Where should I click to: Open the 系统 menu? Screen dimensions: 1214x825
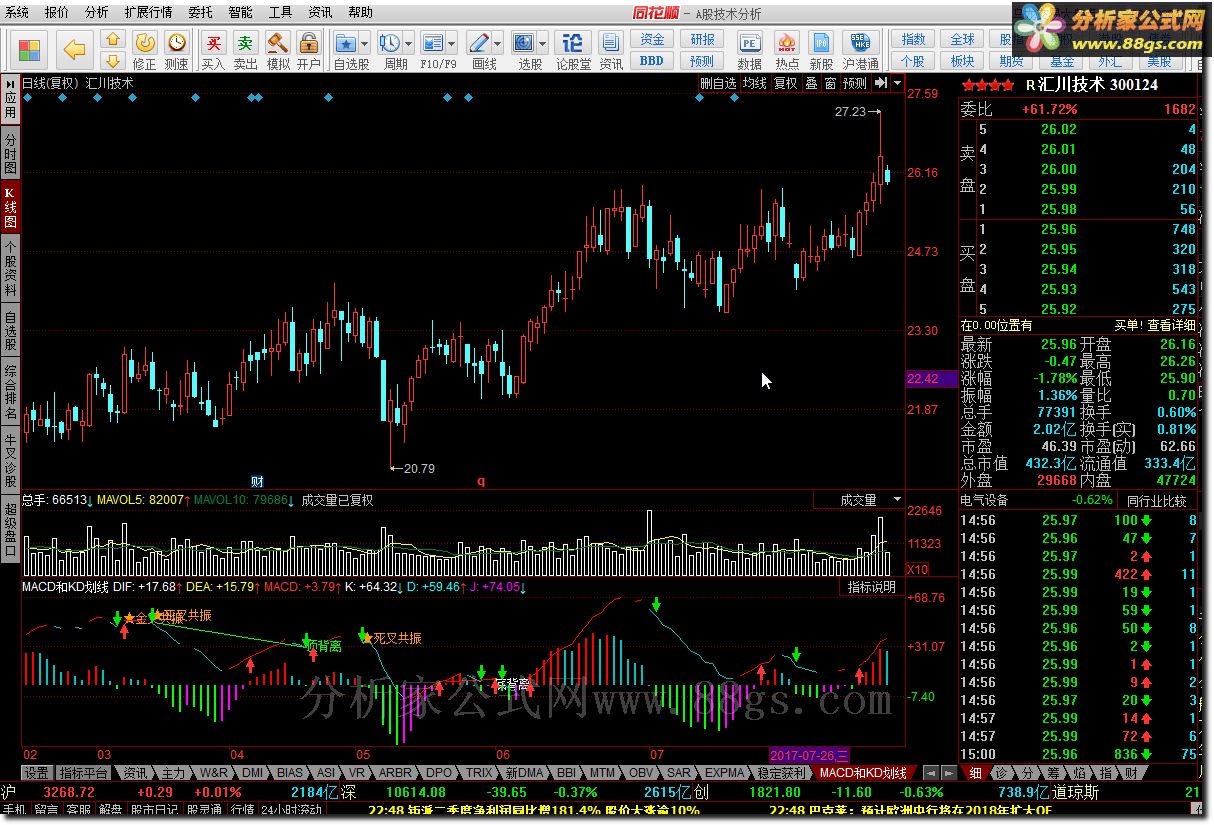click(18, 12)
